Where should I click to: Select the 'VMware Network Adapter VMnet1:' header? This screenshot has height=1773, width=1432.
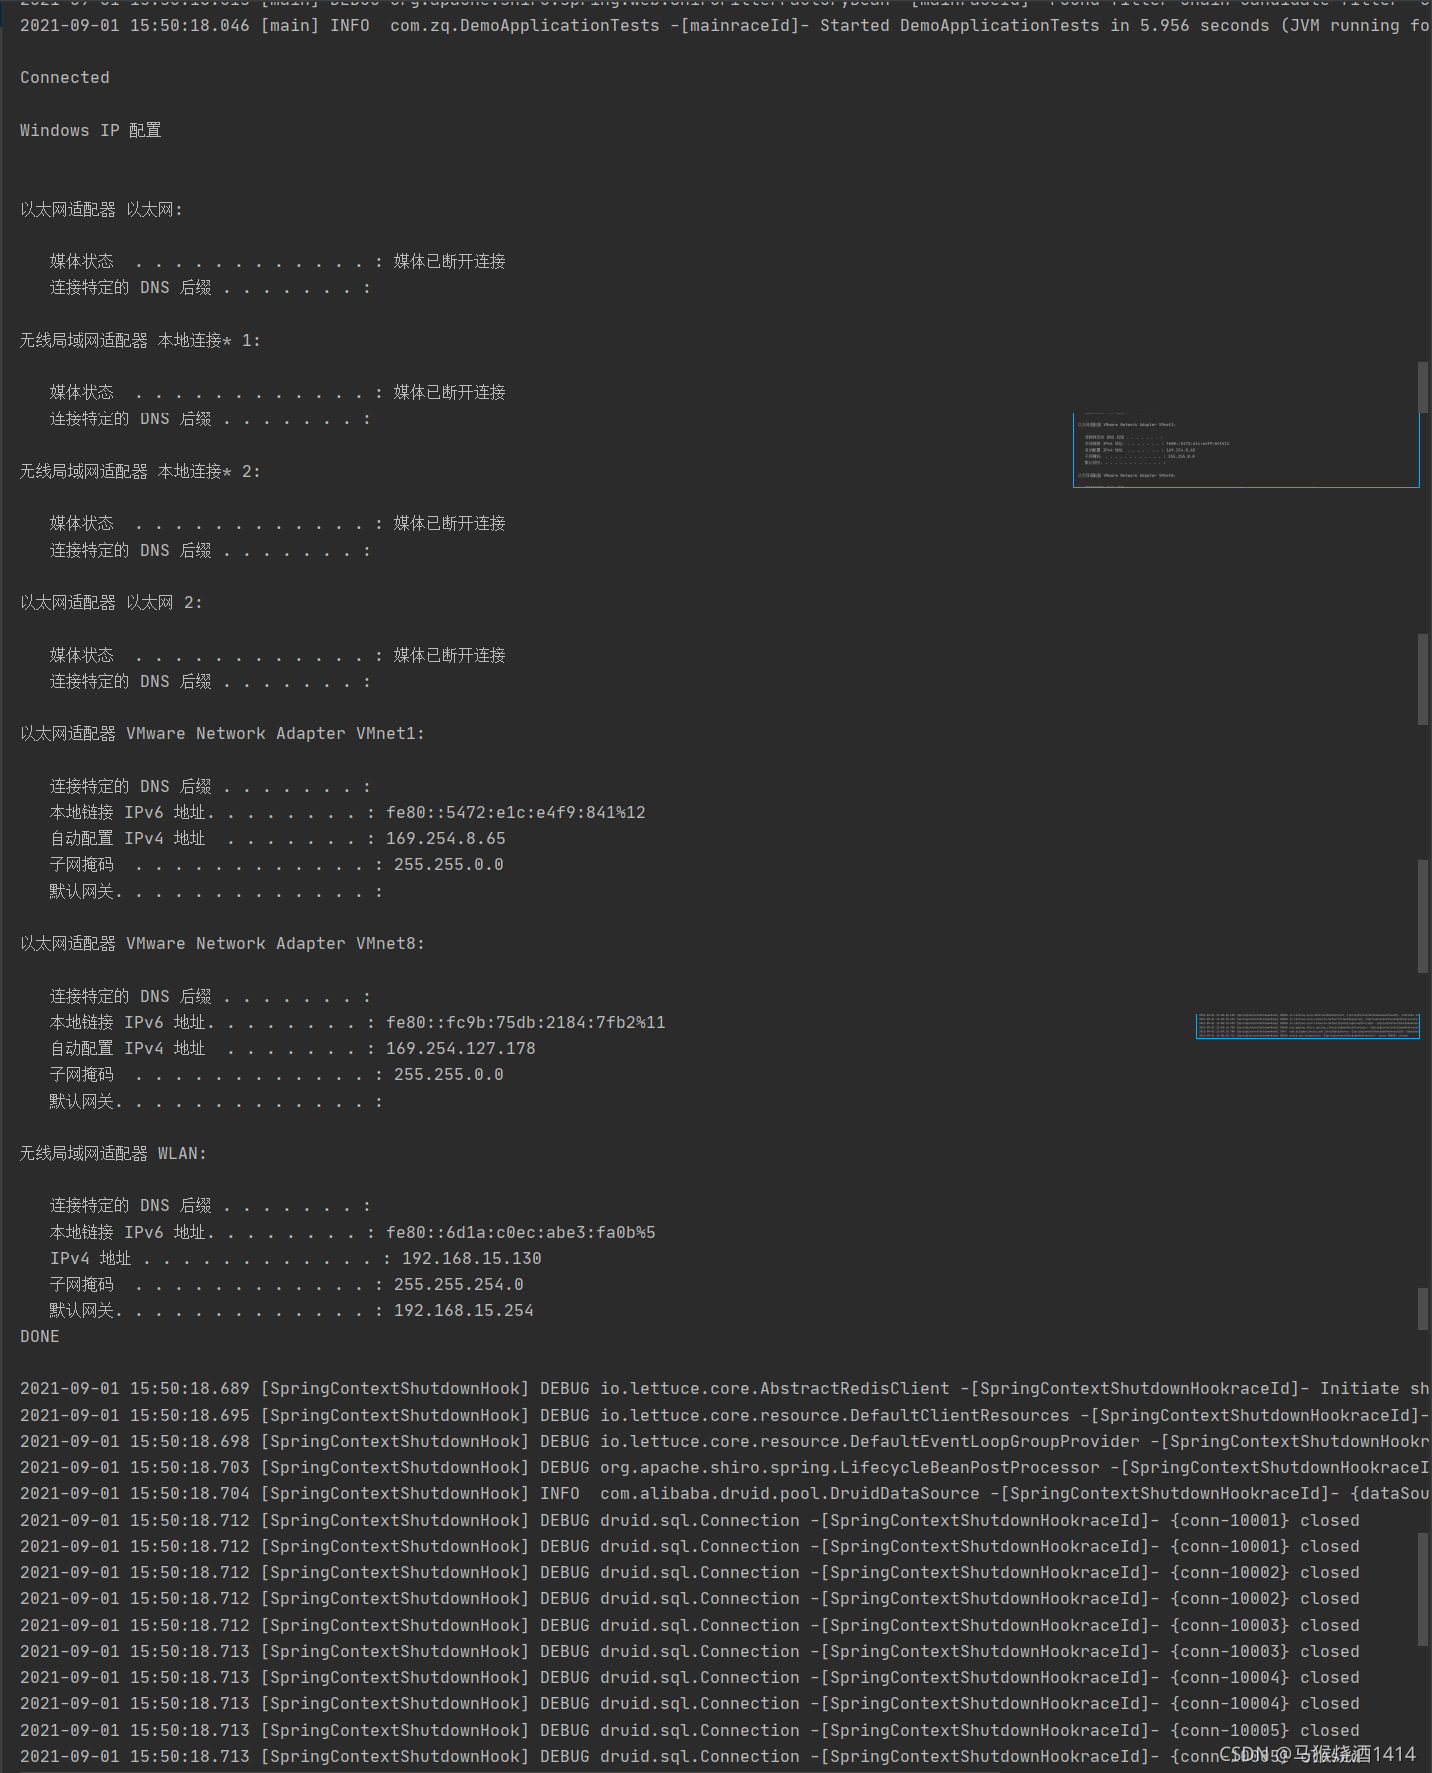275,733
